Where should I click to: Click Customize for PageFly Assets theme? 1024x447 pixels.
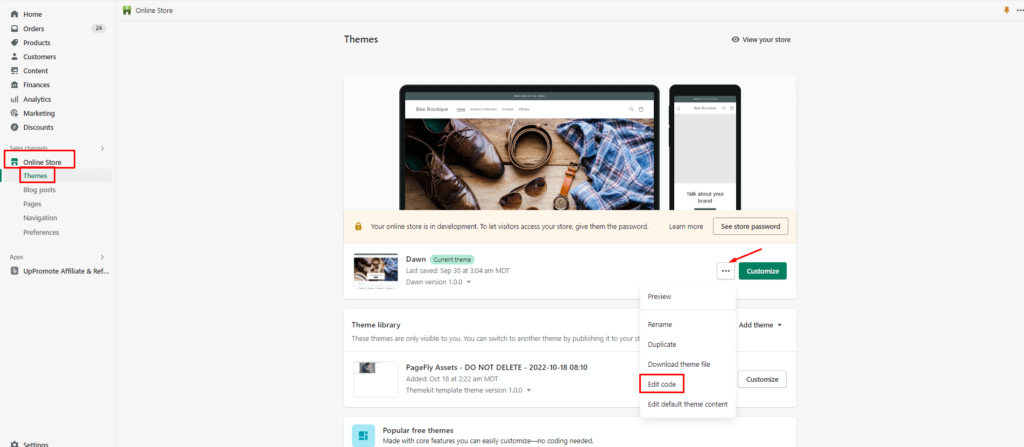[762, 379]
